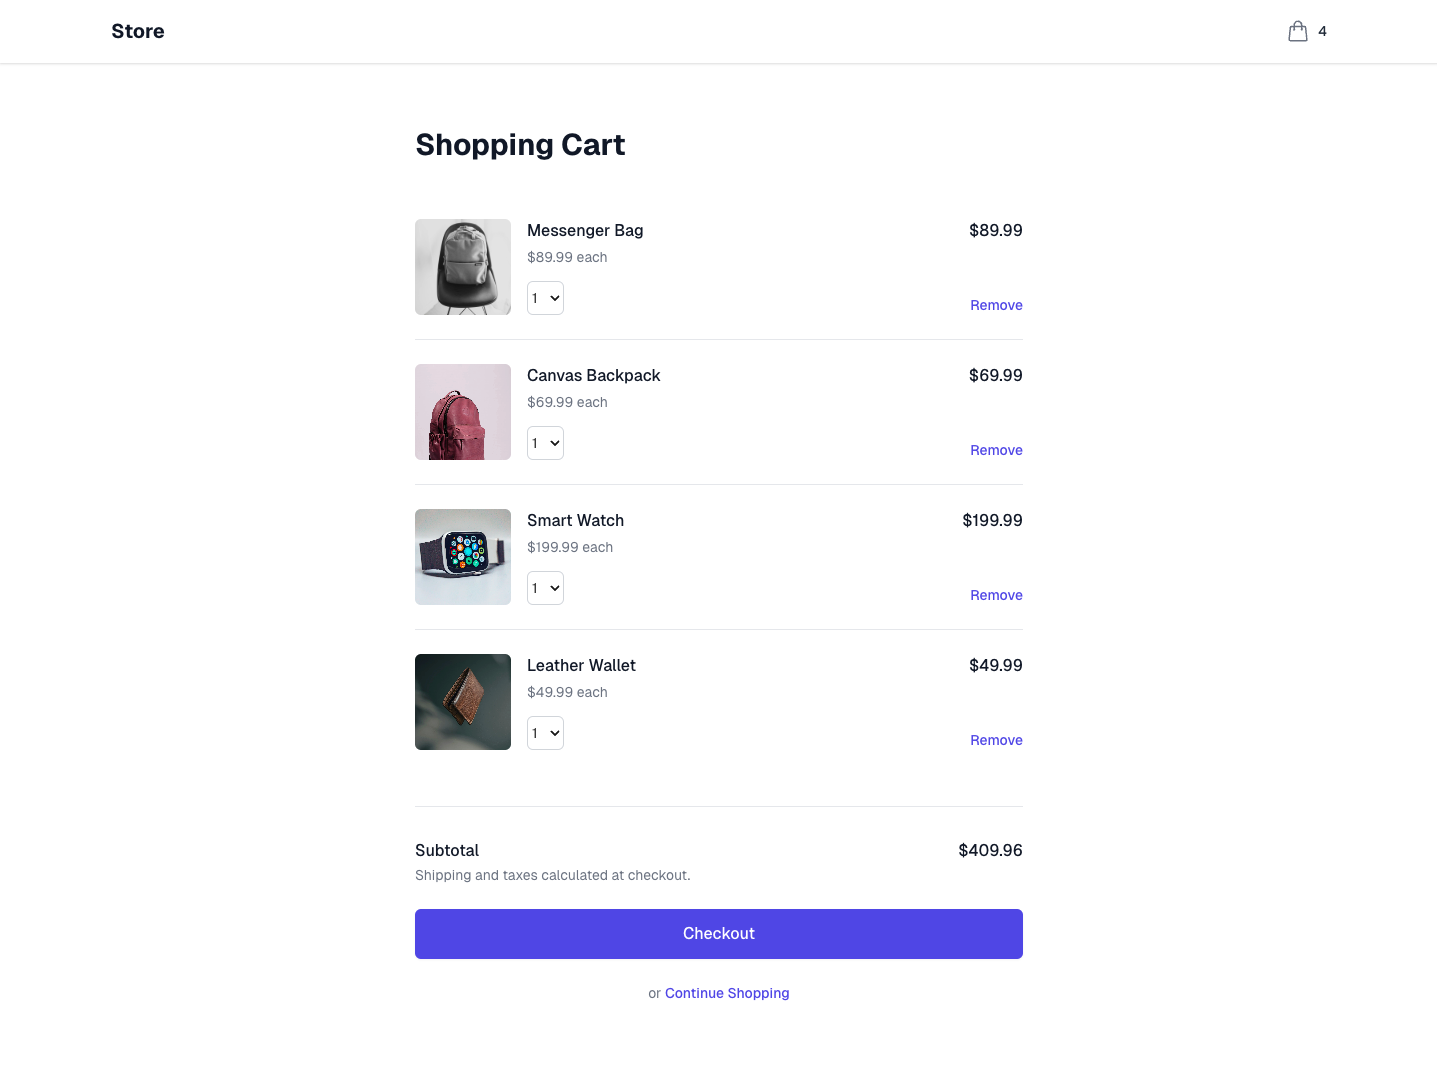Open the Leather Wallet quantity dropdown
Image resolution: width=1437 pixels, height=1075 pixels.
point(545,733)
